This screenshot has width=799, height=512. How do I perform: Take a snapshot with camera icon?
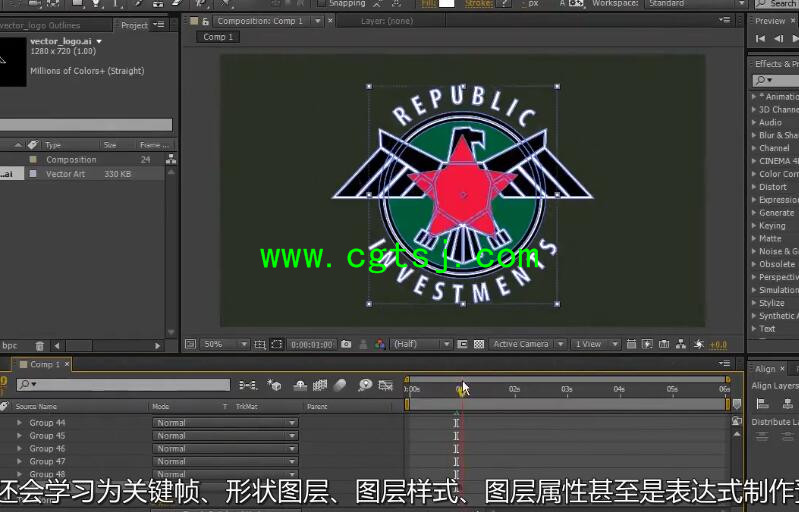click(346, 344)
